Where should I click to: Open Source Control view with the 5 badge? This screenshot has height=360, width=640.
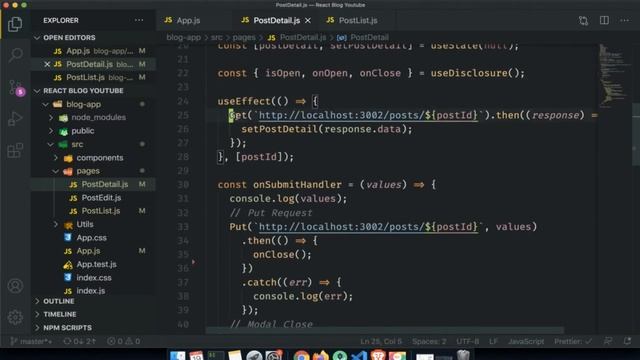[16, 87]
